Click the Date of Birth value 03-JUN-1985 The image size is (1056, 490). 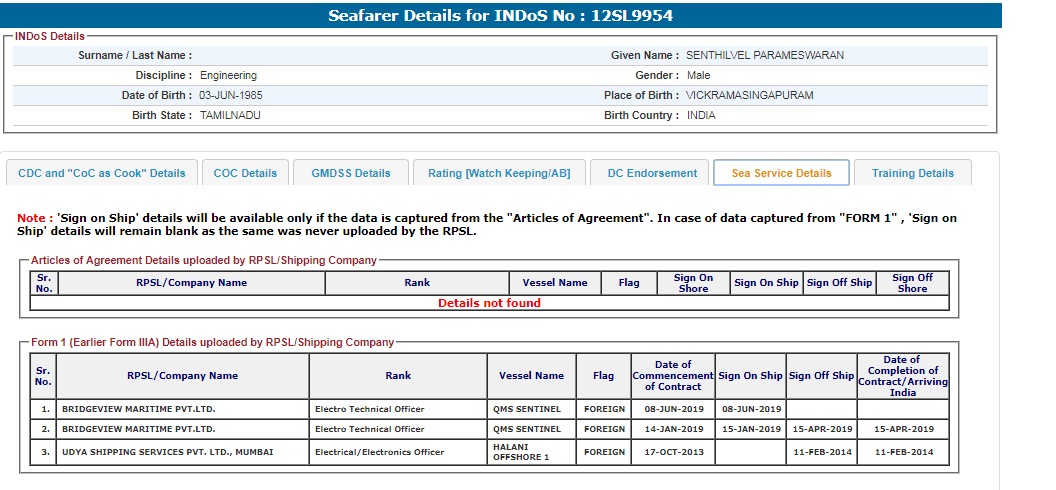(x=230, y=96)
